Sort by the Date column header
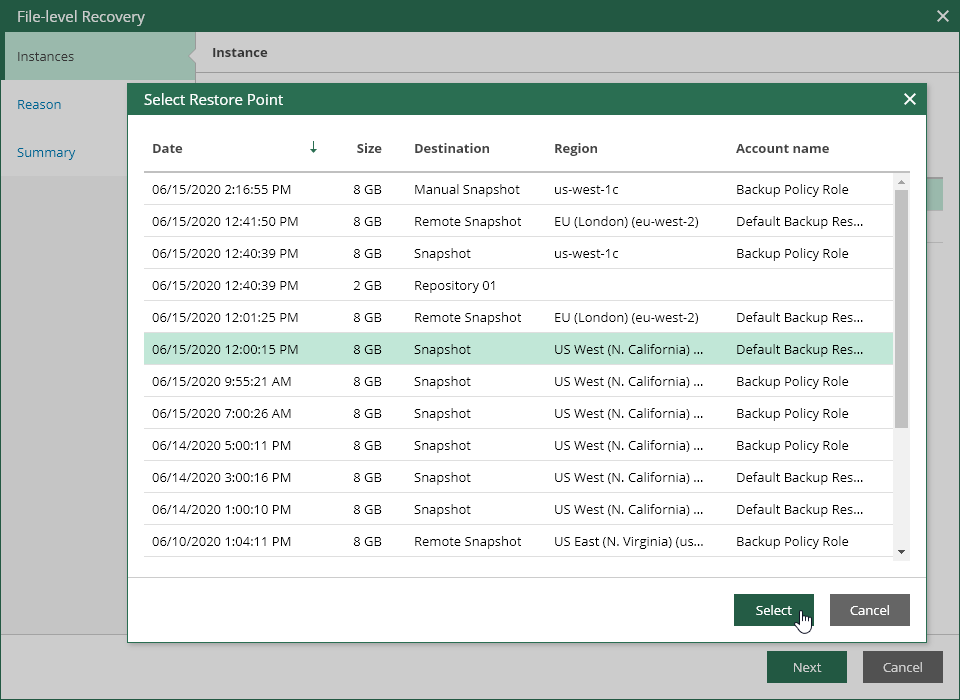This screenshot has height=700, width=960. click(167, 148)
